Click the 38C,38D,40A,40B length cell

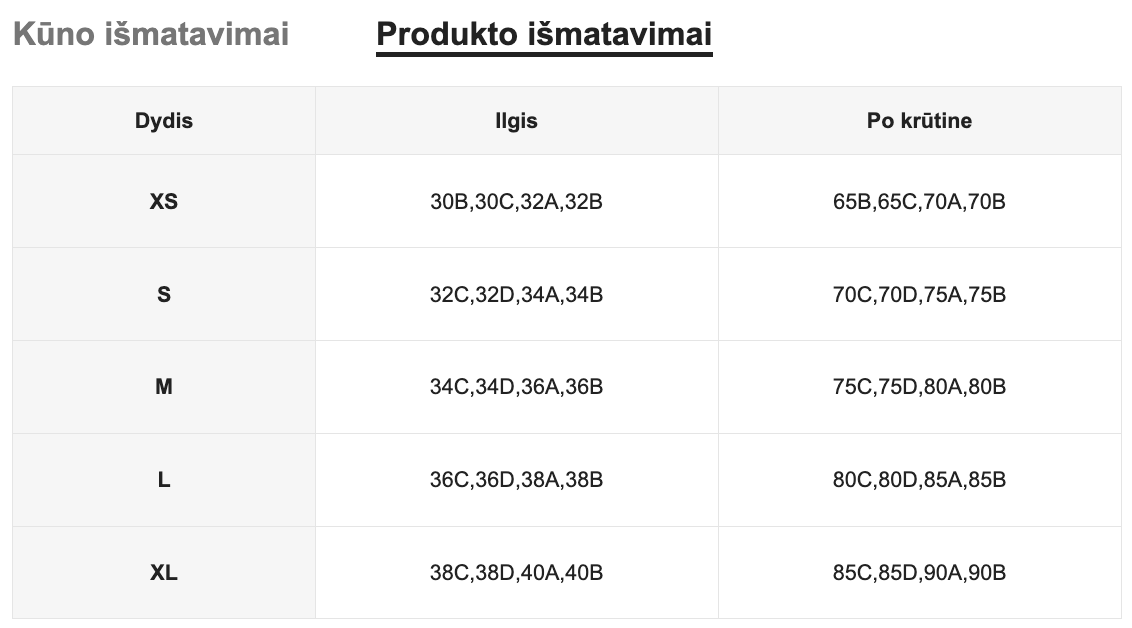click(x=516, y=573)
